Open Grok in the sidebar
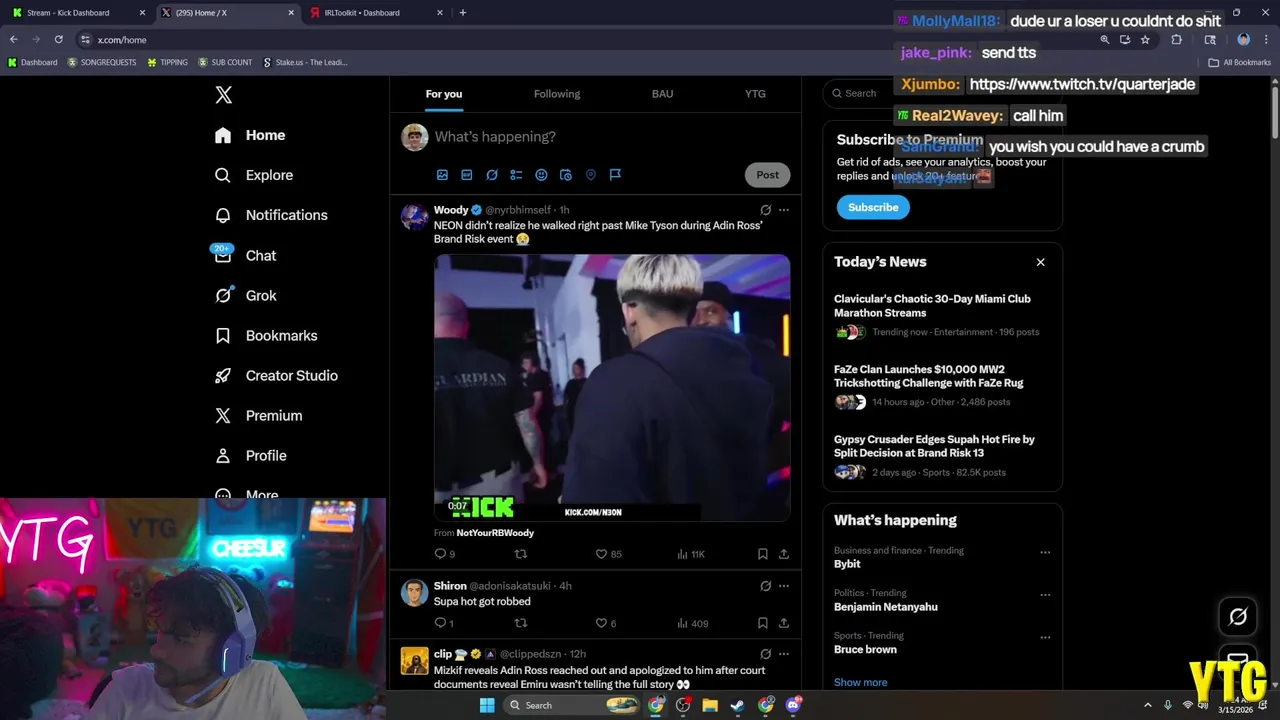The width and height of the screenshot is (1280, 720). pos(246,295)
